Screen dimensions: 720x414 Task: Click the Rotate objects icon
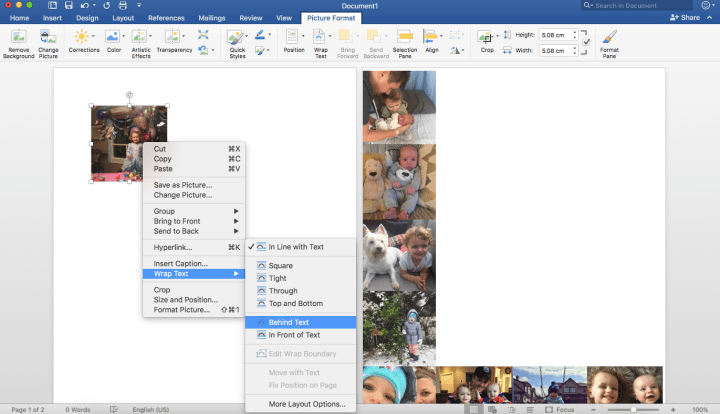pyautogui.click(x=455, y=50)
